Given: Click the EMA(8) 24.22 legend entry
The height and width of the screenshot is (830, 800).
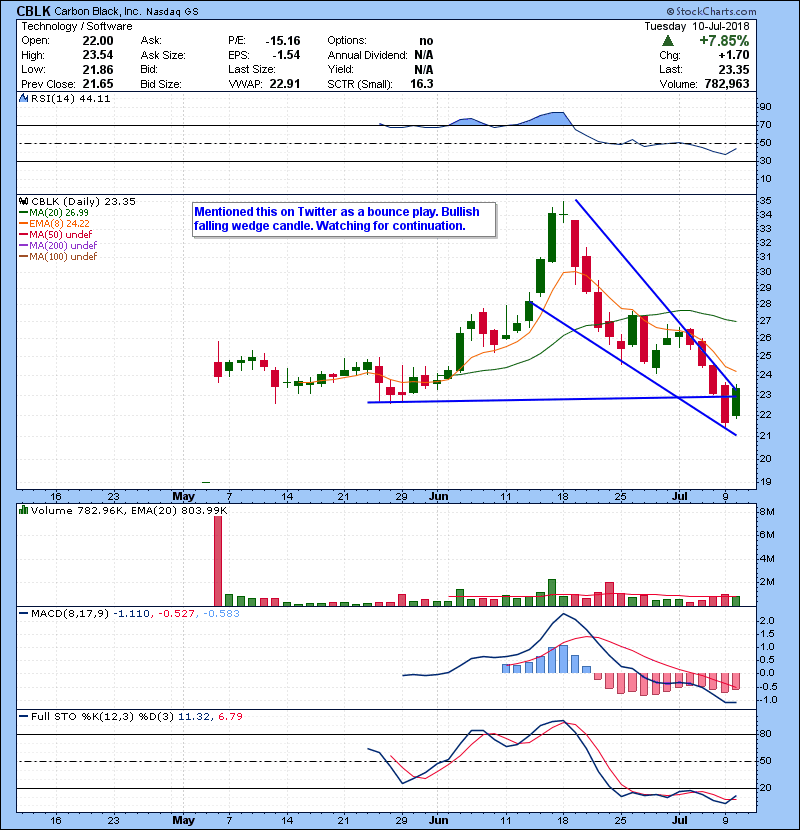Looking at the screenshot, I should (x=59, y=223).
